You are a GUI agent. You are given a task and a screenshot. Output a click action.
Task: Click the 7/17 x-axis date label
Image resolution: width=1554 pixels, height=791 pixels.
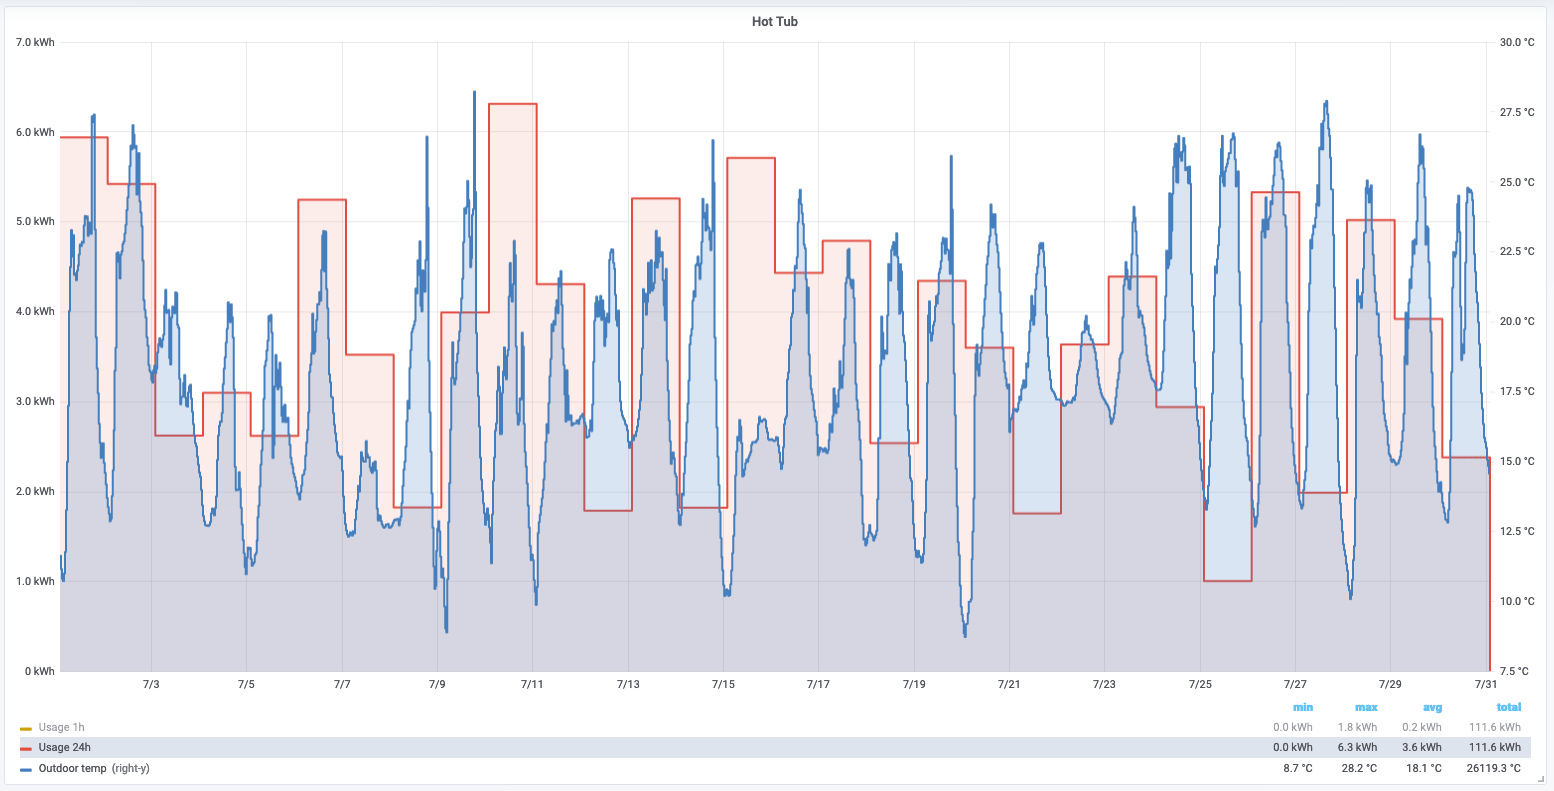click(x=818, y=684)
